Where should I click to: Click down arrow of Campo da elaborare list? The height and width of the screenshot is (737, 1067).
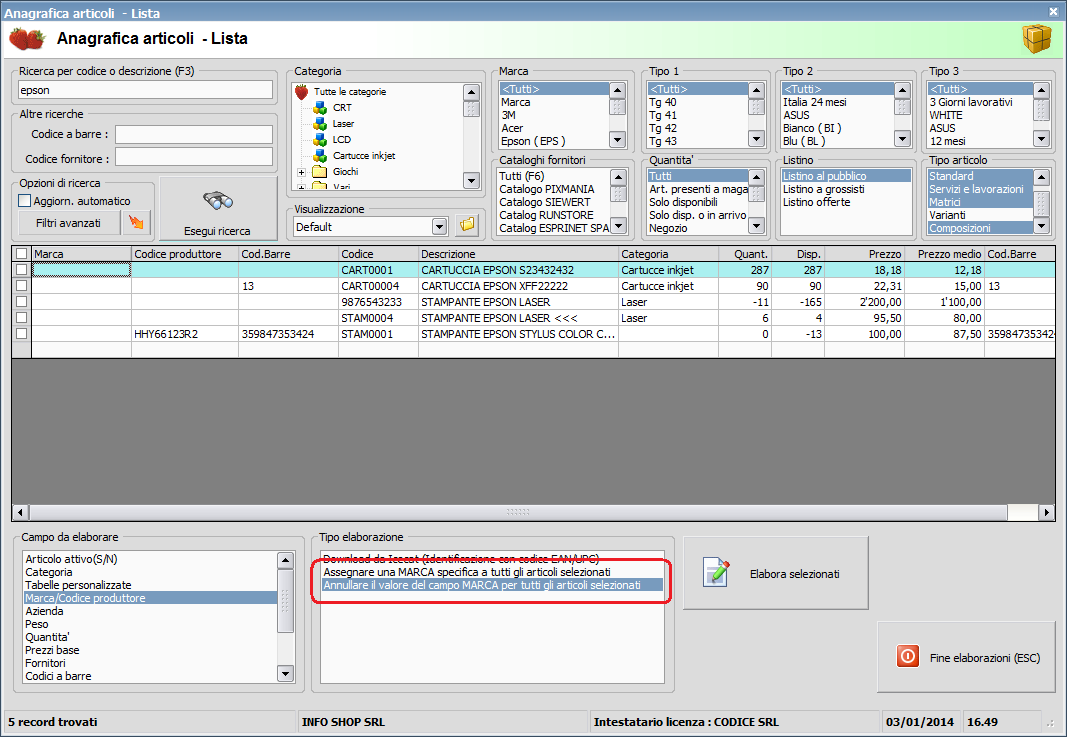point(286,674)
